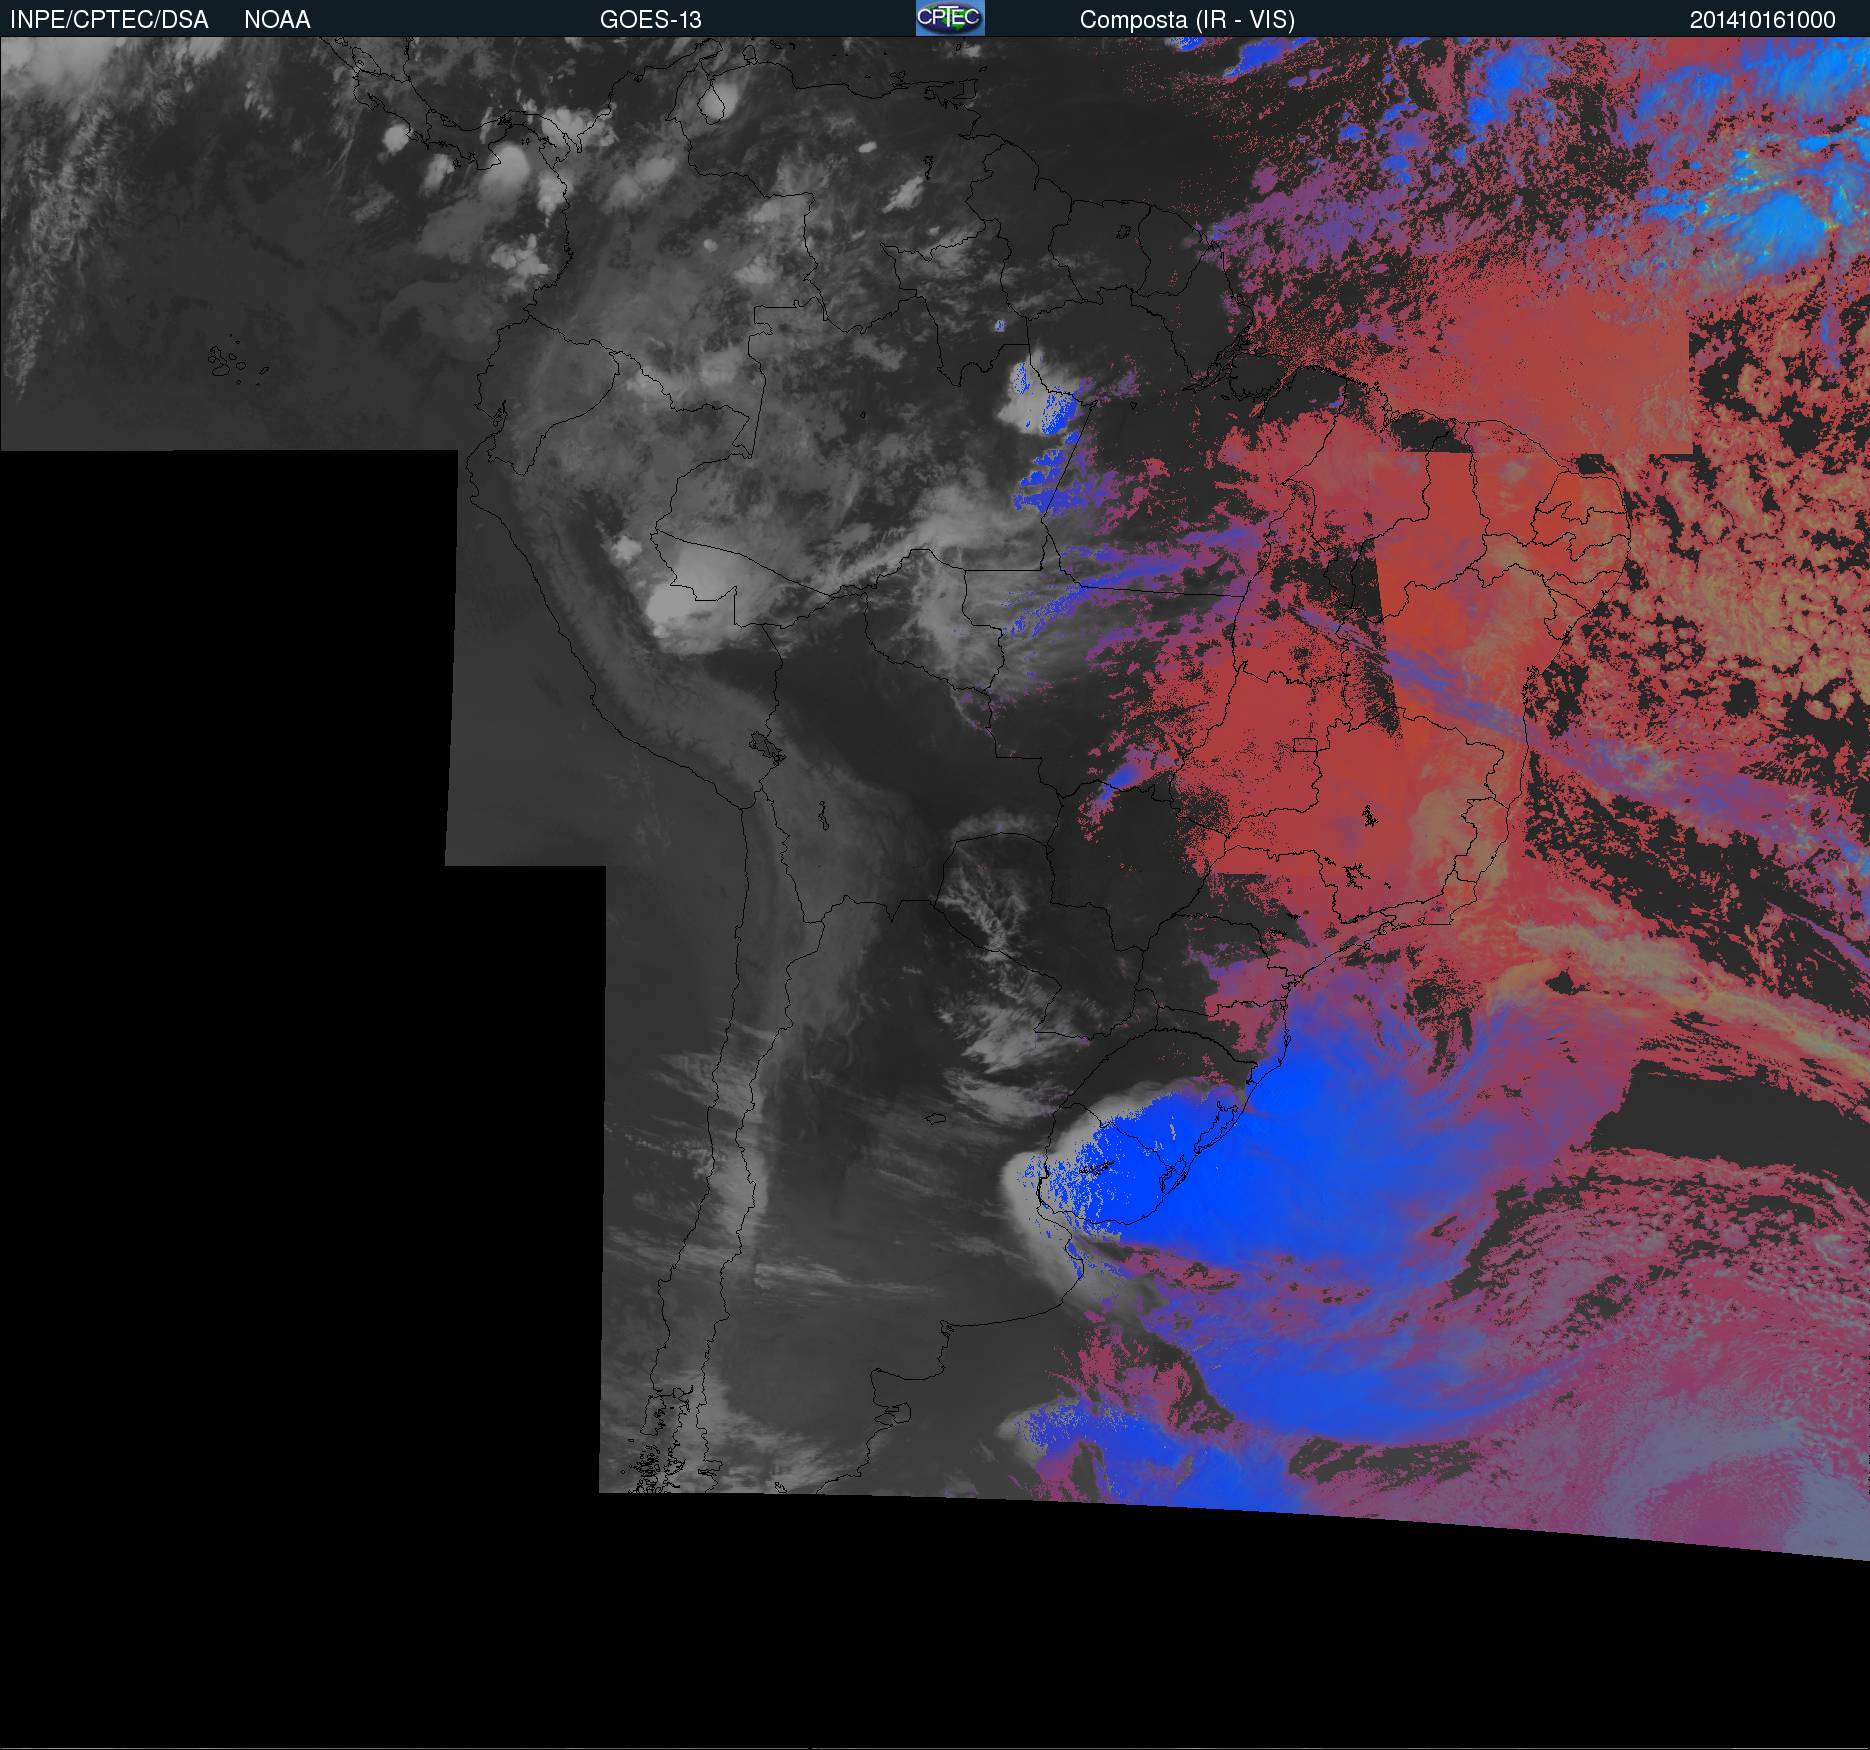Image resolution: width=1870 pixels, height=1750 pixels.
Task: Click the NOAA label in header
Action: pyautogui.click(x=277, y=20)
